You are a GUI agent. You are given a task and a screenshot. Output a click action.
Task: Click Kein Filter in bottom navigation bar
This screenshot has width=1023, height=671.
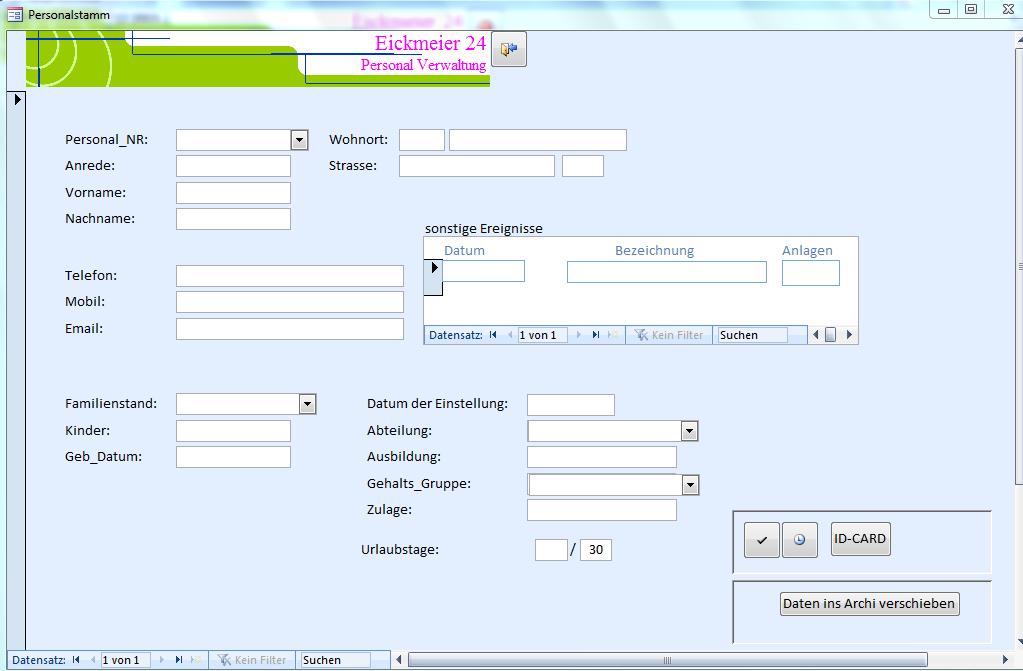pyautogui.click(x=252, y=660)
